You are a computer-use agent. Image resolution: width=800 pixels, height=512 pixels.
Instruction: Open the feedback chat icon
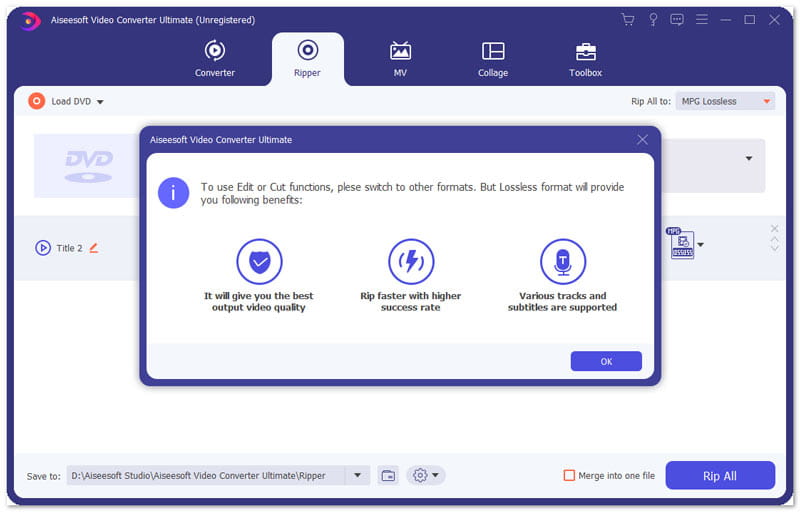(677, 20)
